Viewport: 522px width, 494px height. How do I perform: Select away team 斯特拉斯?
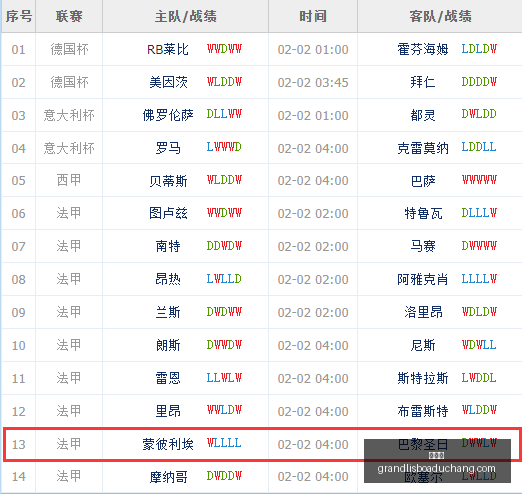tap(423, 378)
